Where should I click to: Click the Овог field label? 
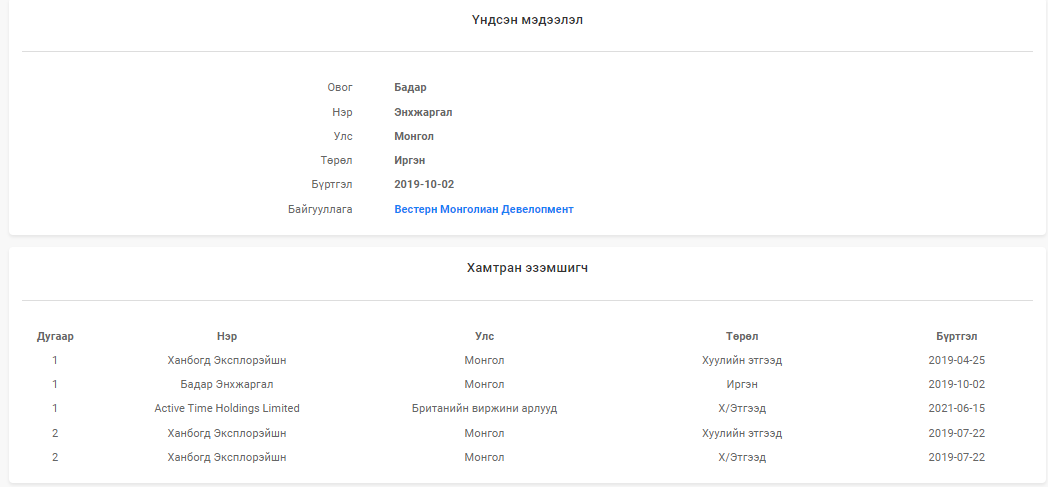coord(340,88)
